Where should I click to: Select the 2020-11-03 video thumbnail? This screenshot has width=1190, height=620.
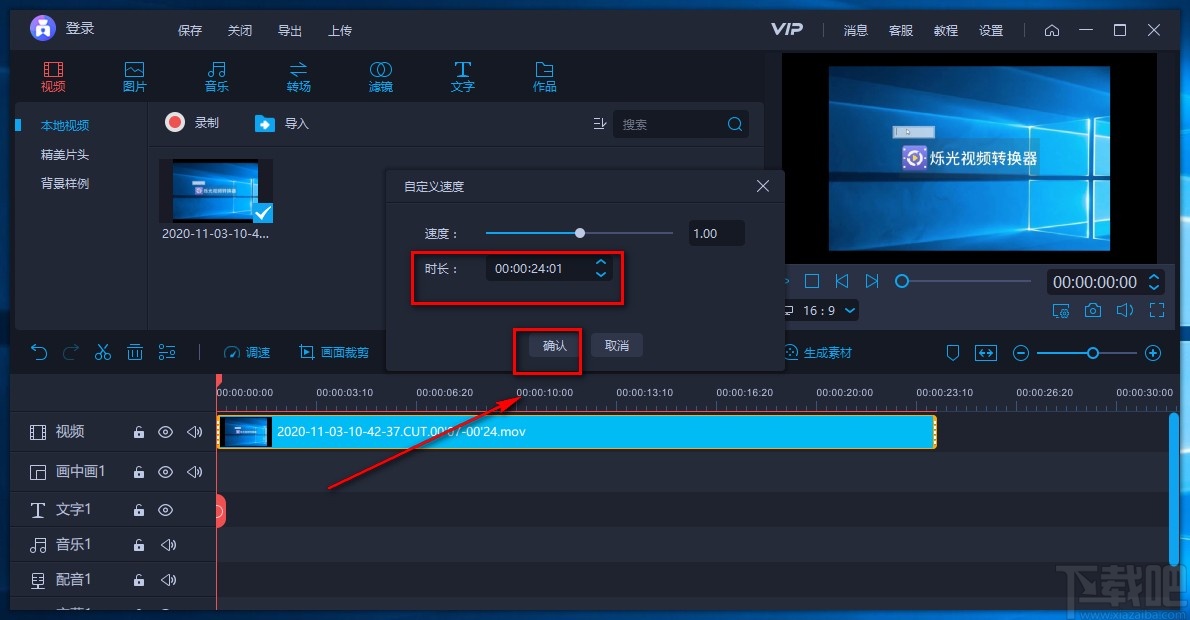click(x=215, y=190)
